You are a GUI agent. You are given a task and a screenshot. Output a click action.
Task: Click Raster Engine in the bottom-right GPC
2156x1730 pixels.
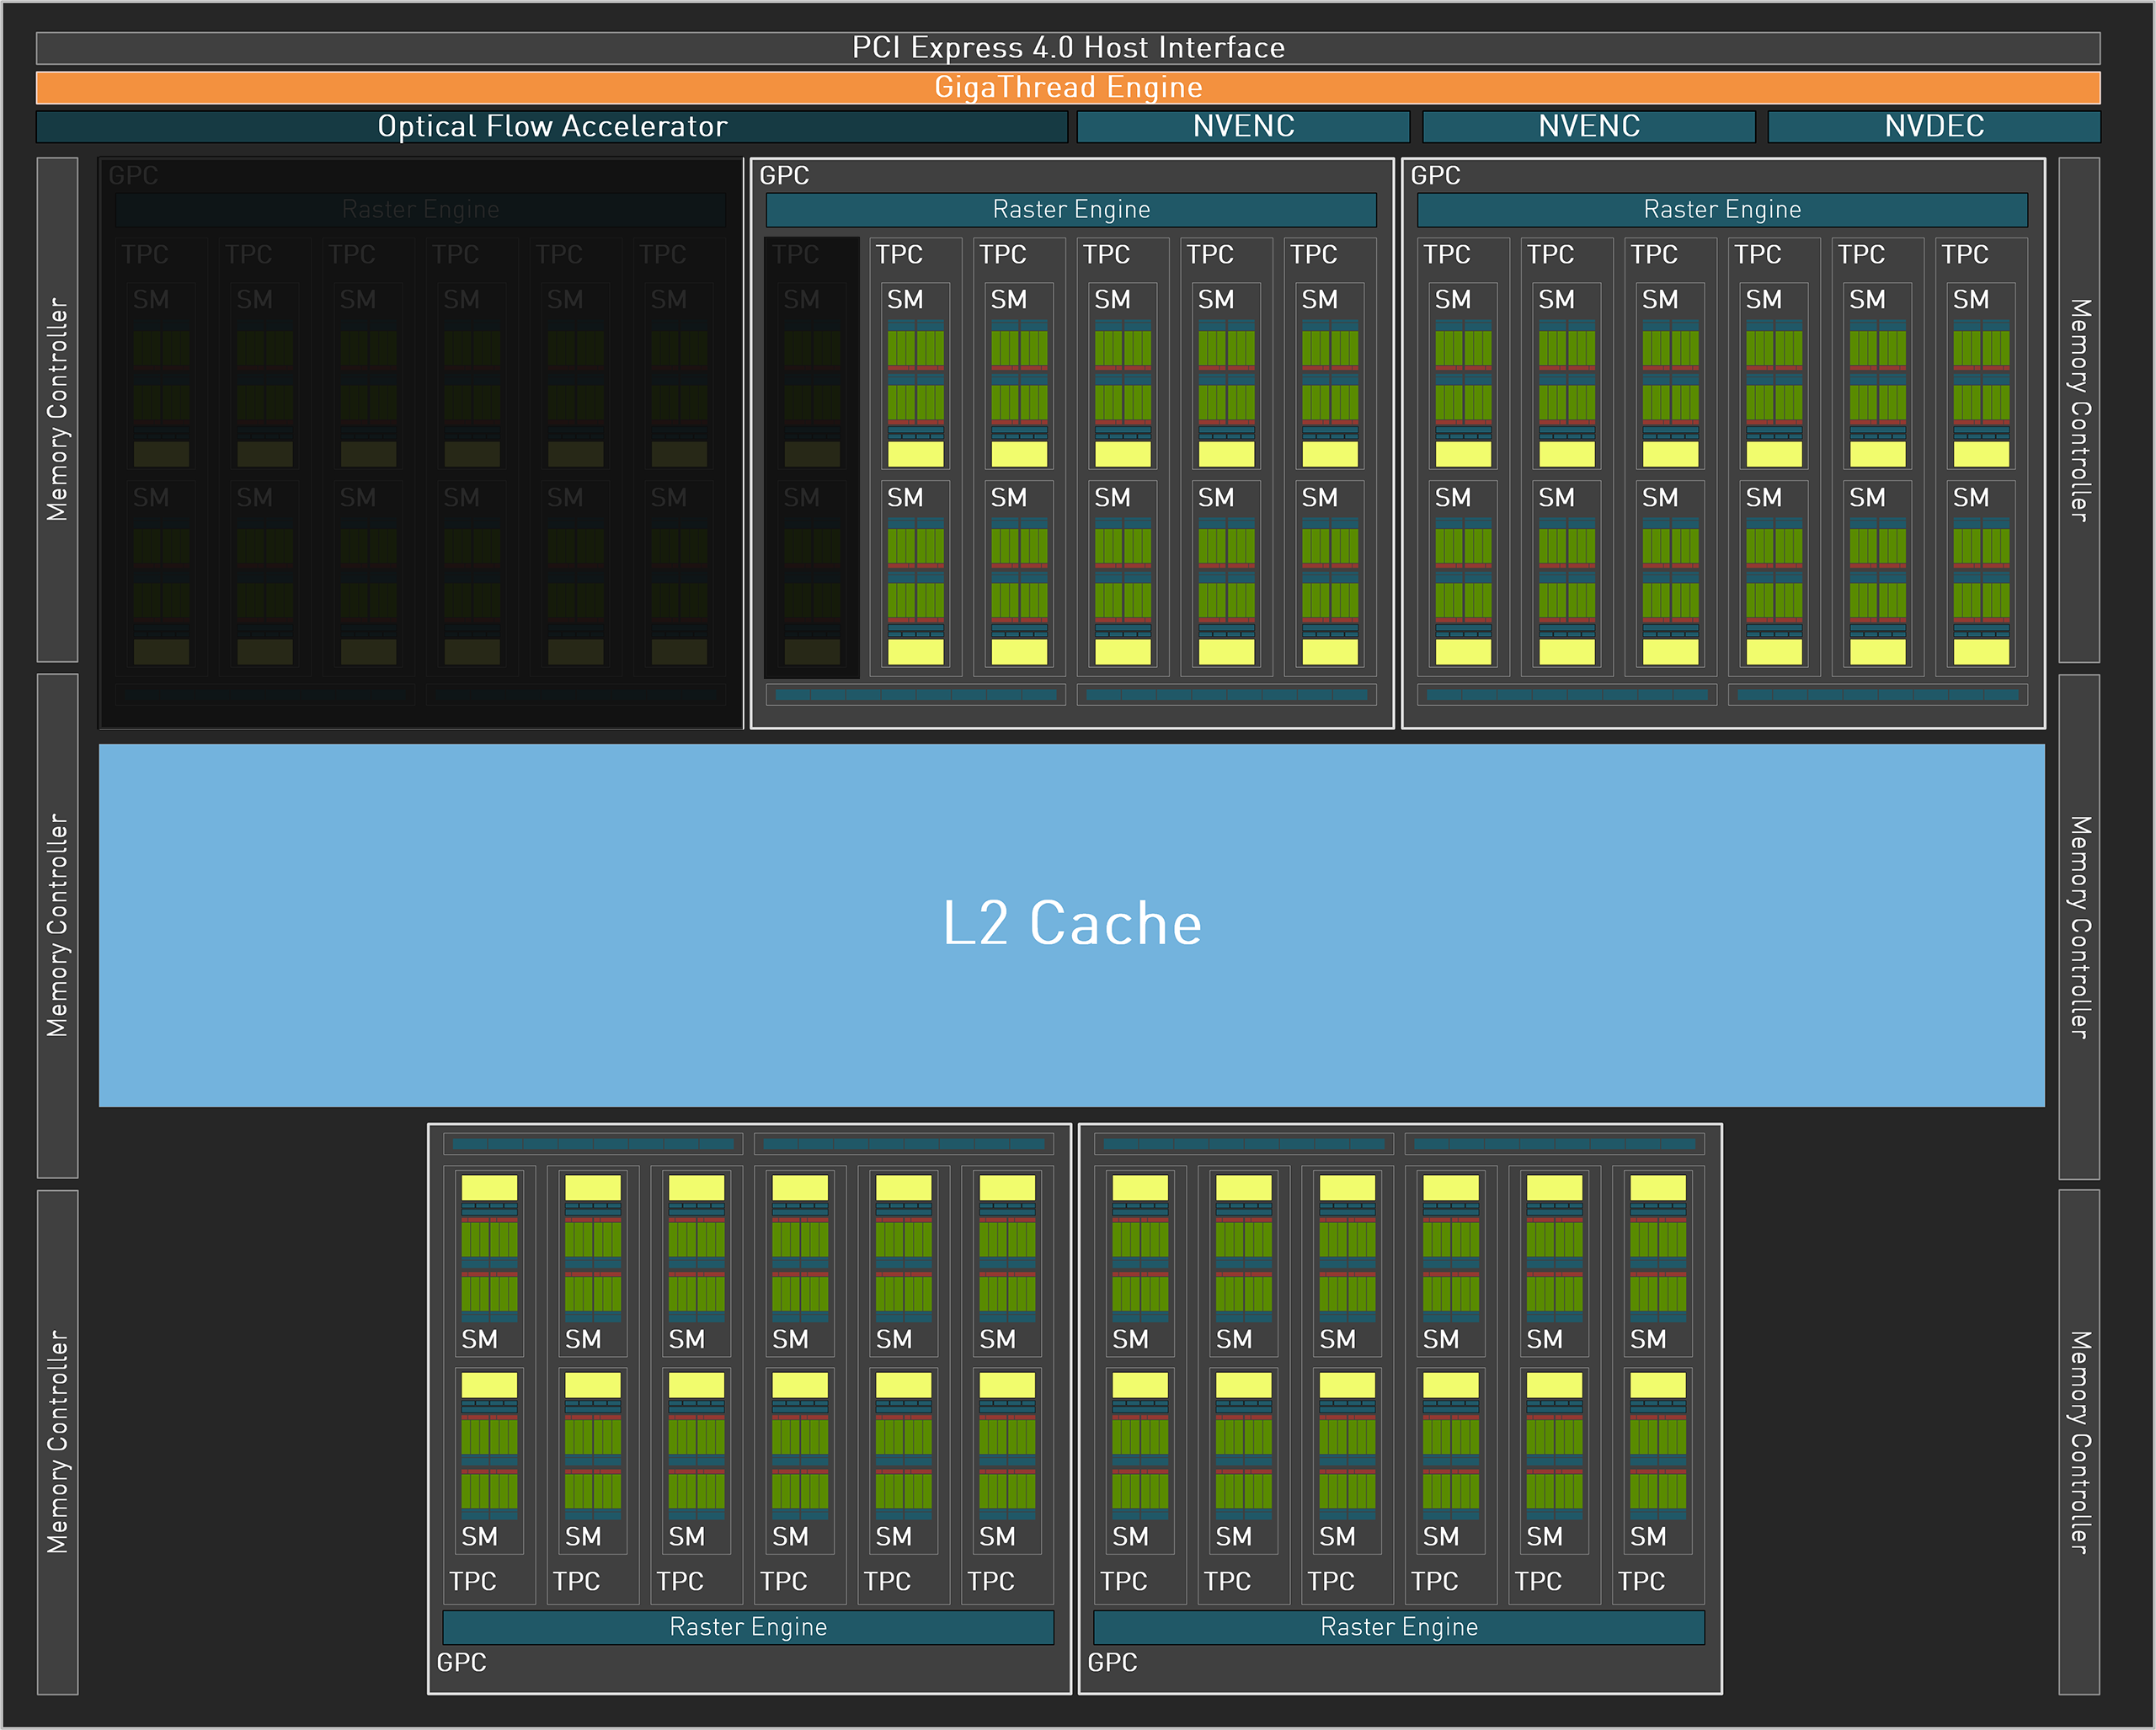[x=1398, y=1627]
